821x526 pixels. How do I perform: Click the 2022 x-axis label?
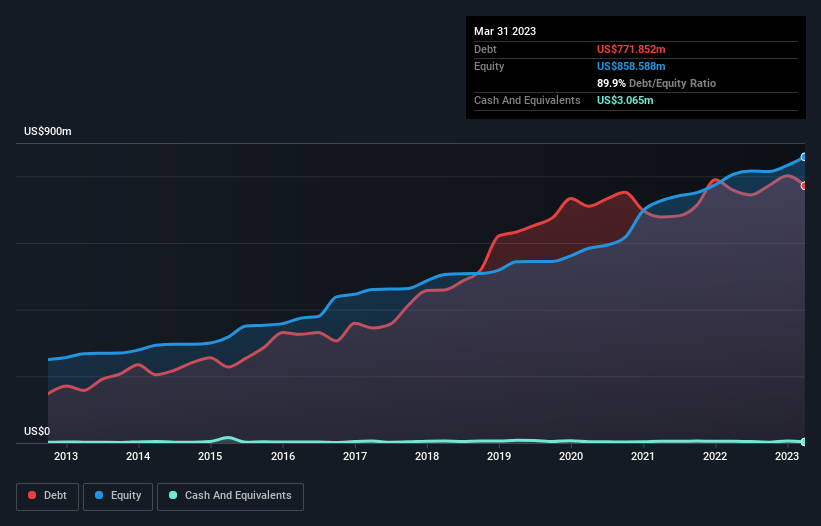[x=715, y=456]
